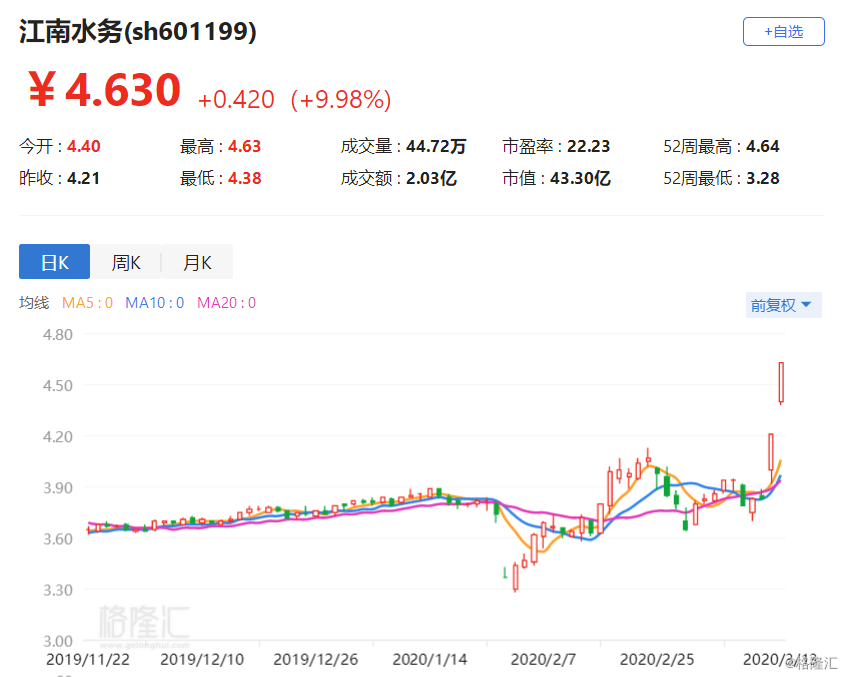The width and height of the screenshot is (845, 677).
Task: Click the 4.20 price axis label
Action: [x=58, y=437]
